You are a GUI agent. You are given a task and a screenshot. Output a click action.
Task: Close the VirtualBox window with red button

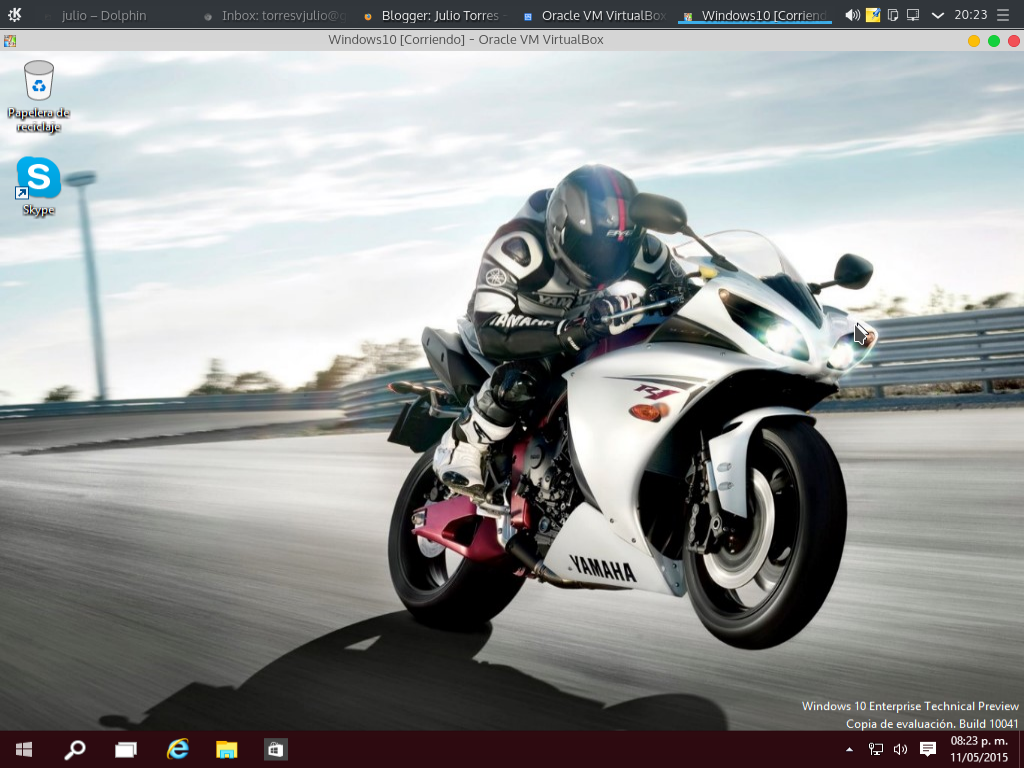[x=1014, y=41]
